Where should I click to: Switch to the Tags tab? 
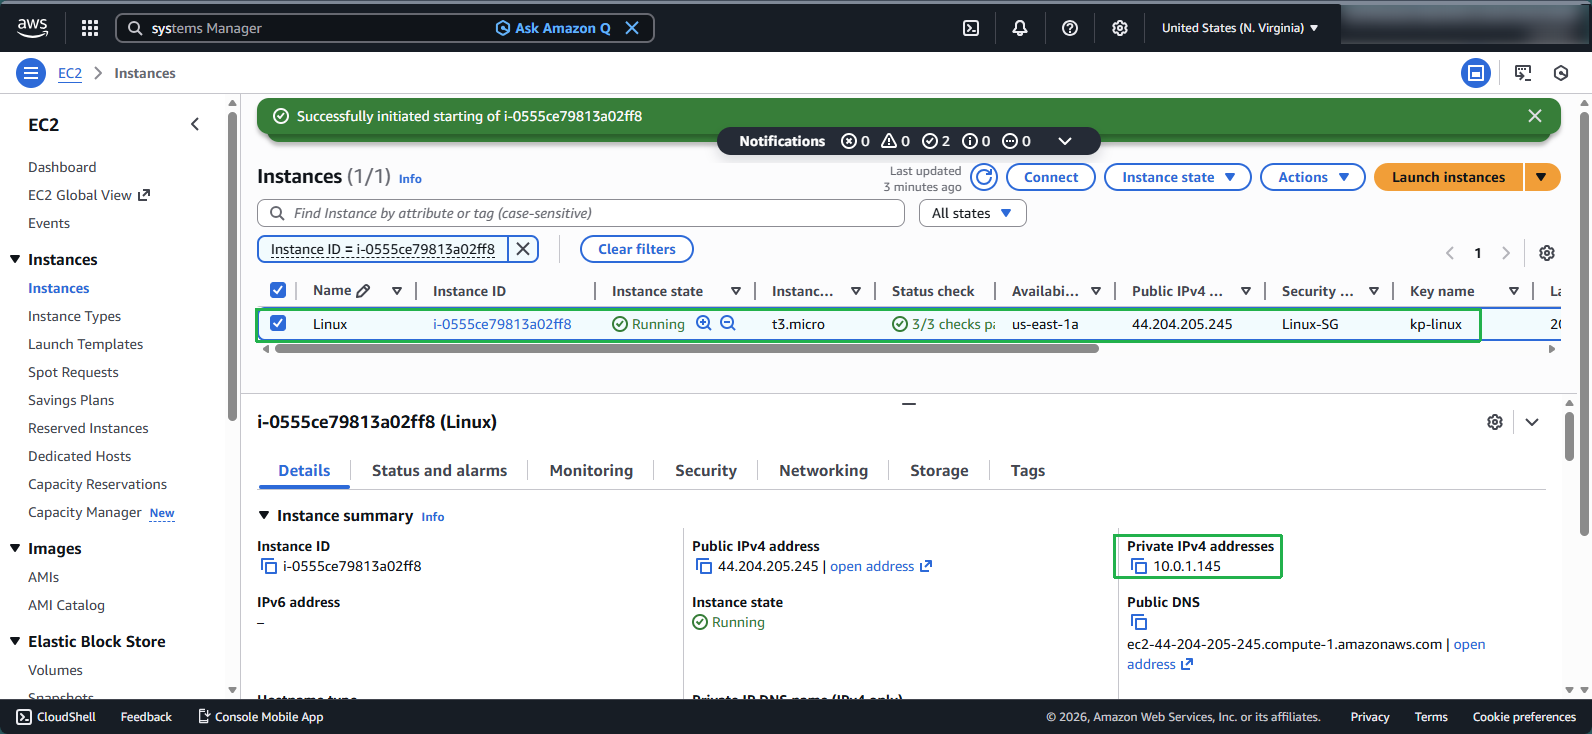1028,470
